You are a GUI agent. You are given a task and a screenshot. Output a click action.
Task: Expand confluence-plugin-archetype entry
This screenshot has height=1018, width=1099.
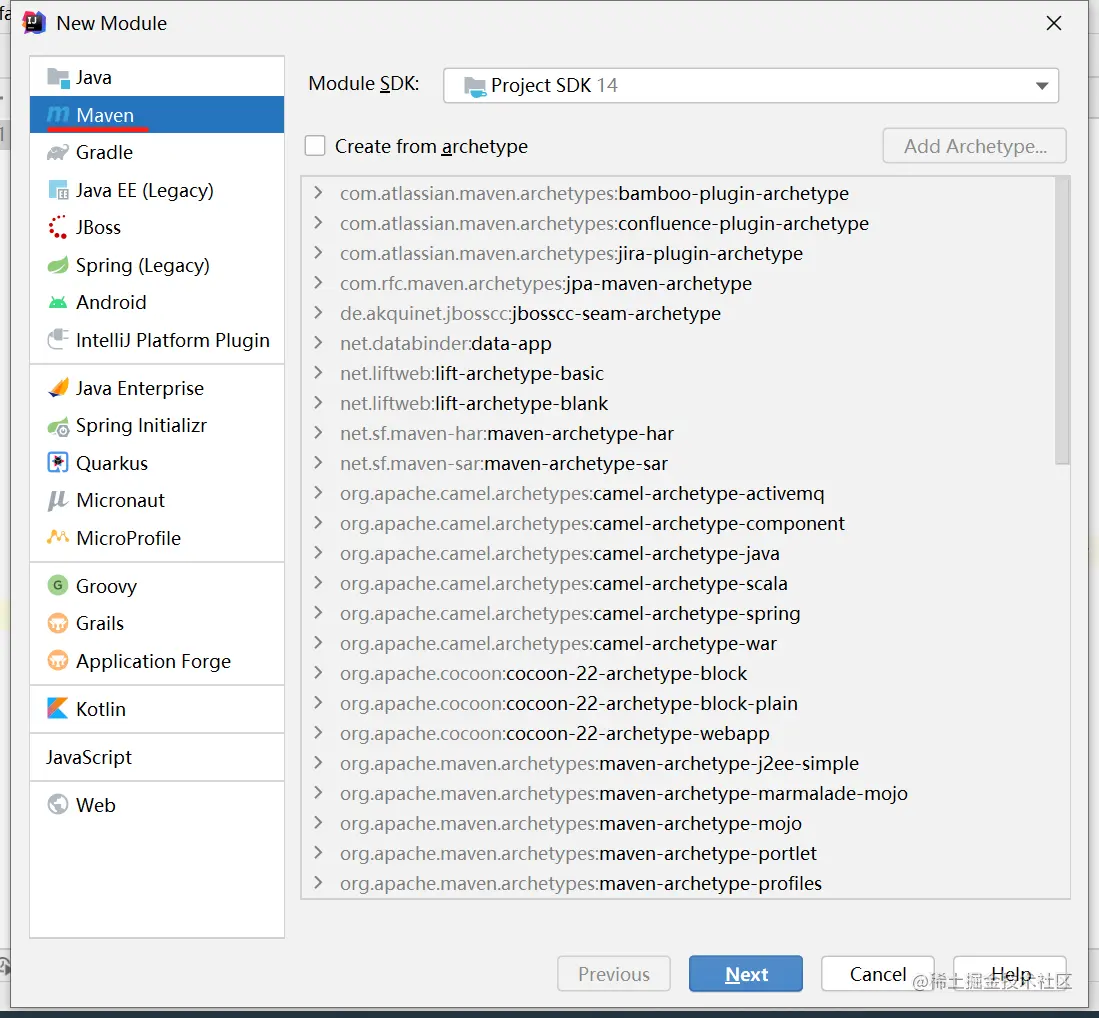pos(318,223)
